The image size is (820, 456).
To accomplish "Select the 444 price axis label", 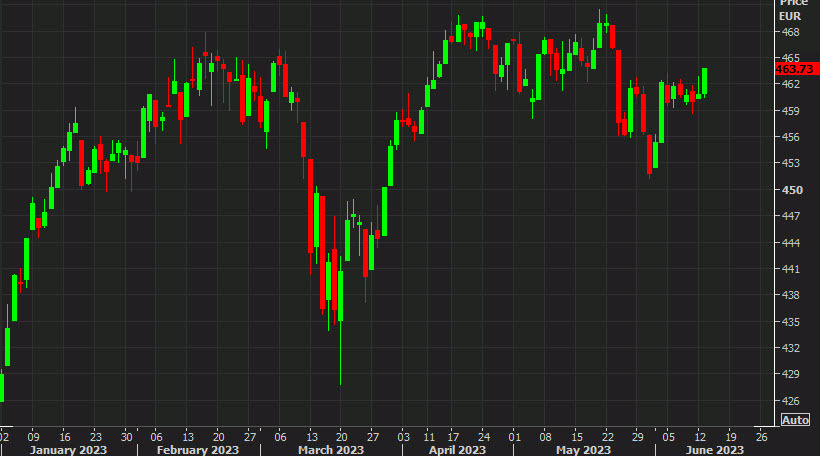I will click(790, 243).
